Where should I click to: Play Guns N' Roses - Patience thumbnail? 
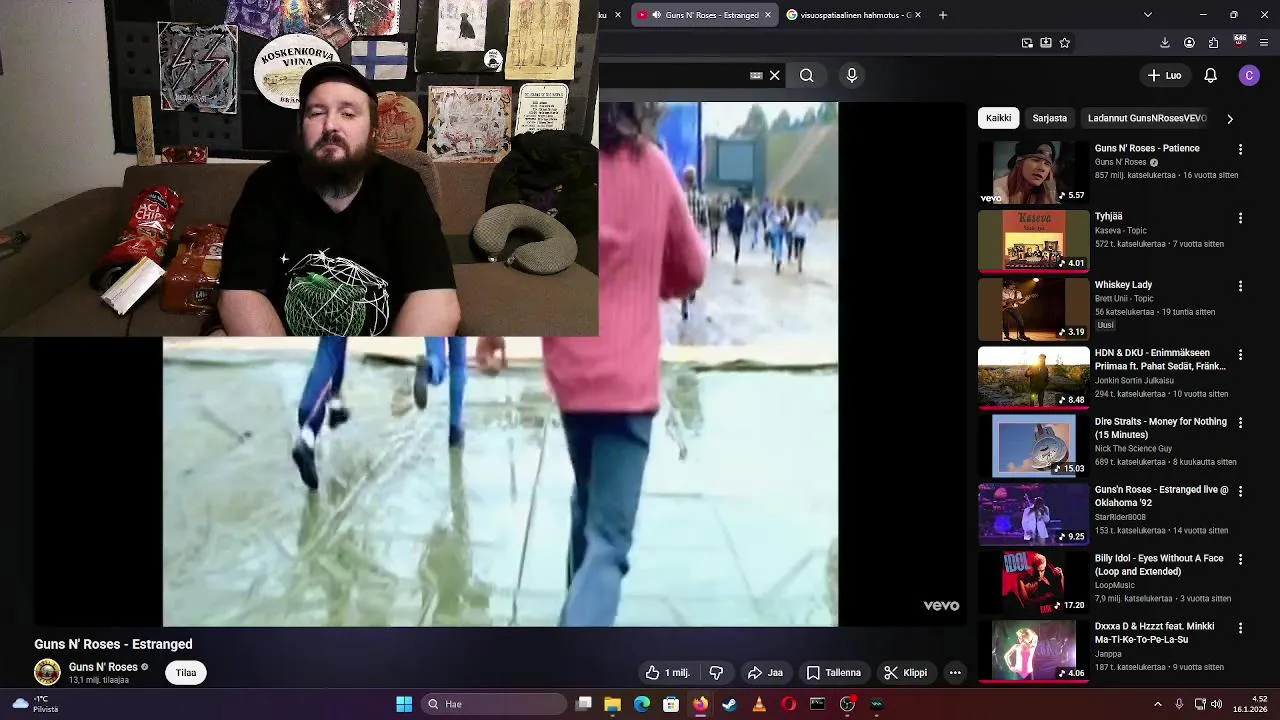pos(1033,172)
